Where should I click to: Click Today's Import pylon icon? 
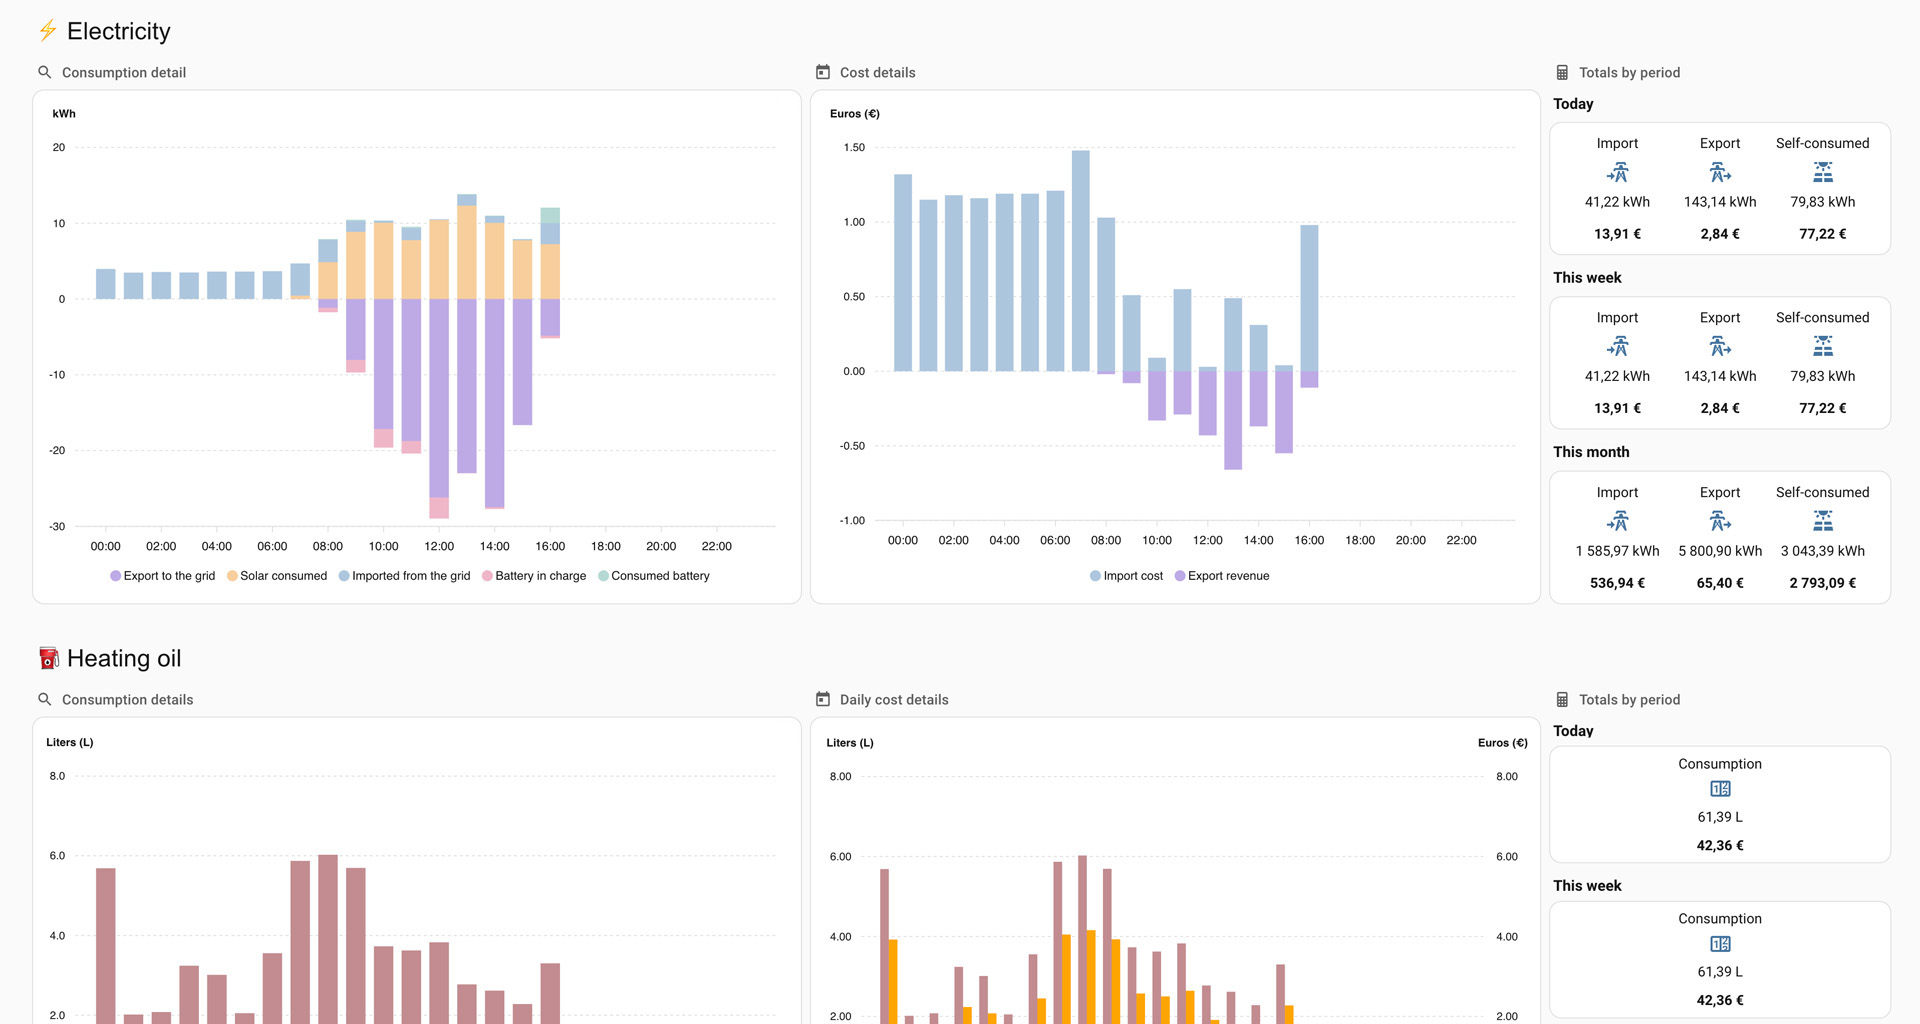[1617, 173]
